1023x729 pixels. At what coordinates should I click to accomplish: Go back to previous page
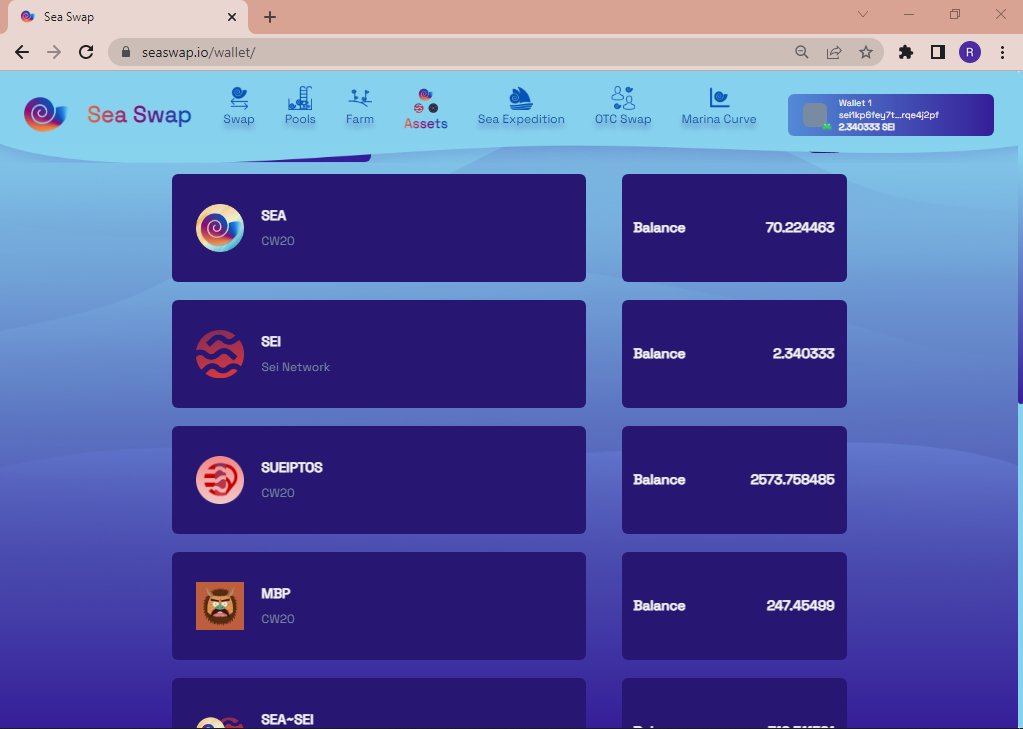[22, 52]
